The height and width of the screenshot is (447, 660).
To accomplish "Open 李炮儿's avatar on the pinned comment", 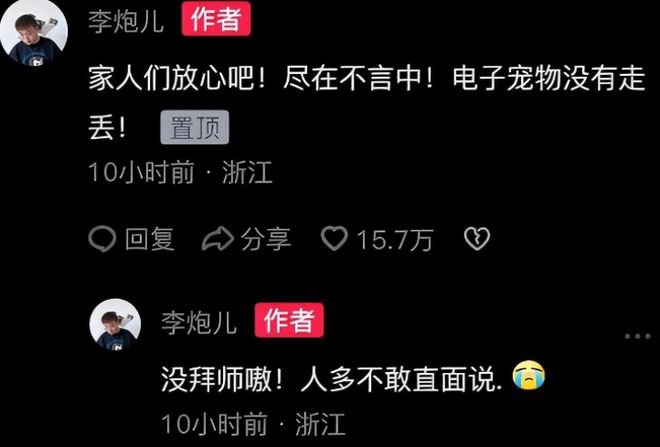I will click(34, 33).
